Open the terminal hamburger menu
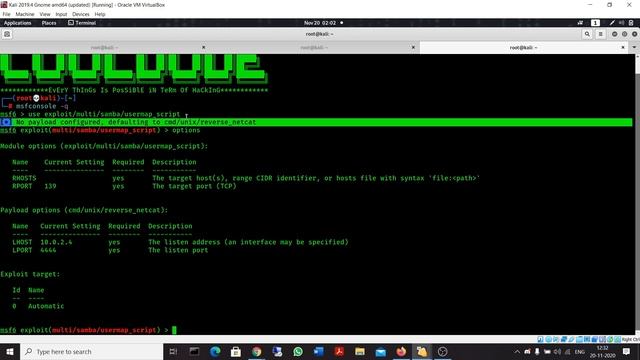Image resolution: width=640 pixels, height=360 pixels. coord(600,34)
